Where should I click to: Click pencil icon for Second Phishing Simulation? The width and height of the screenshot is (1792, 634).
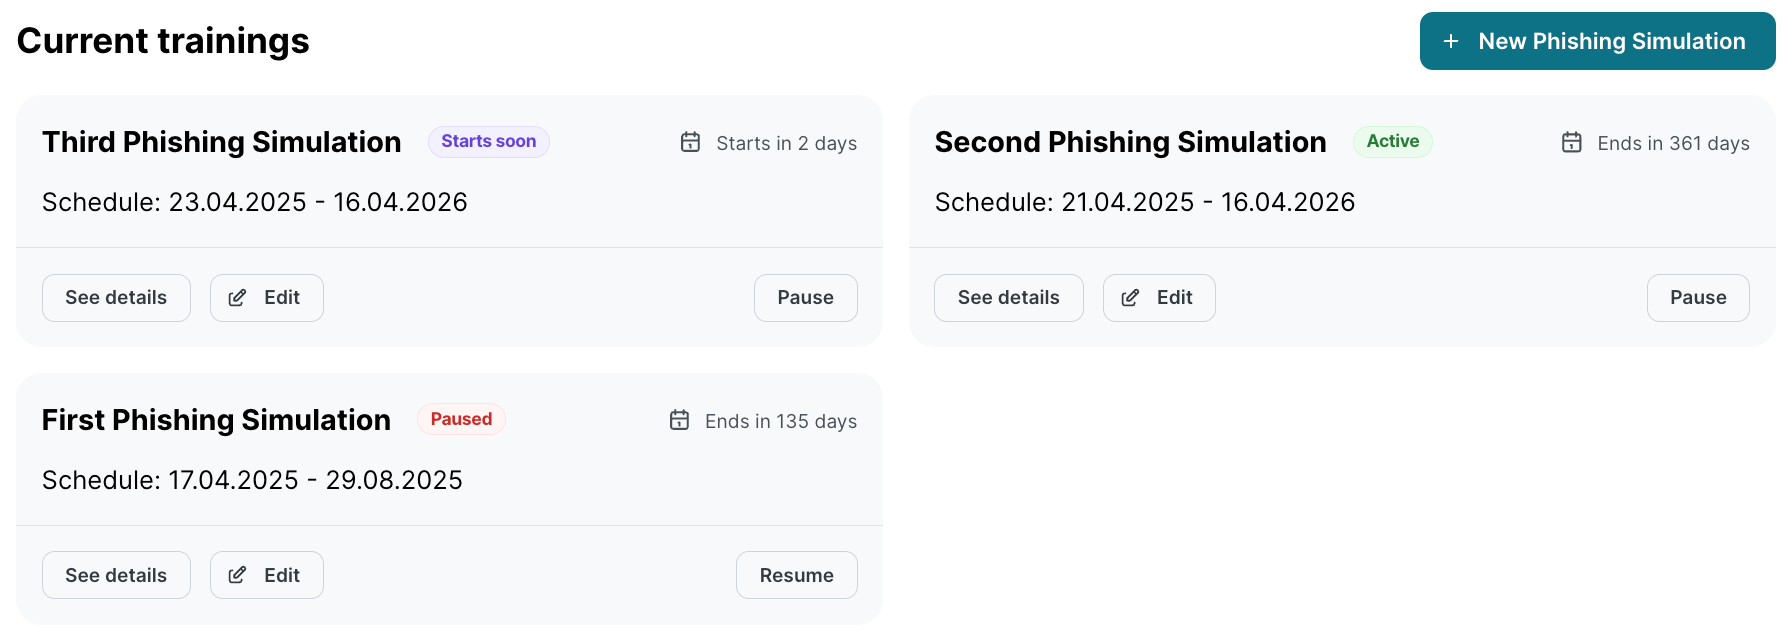(x=1130, y=298)
